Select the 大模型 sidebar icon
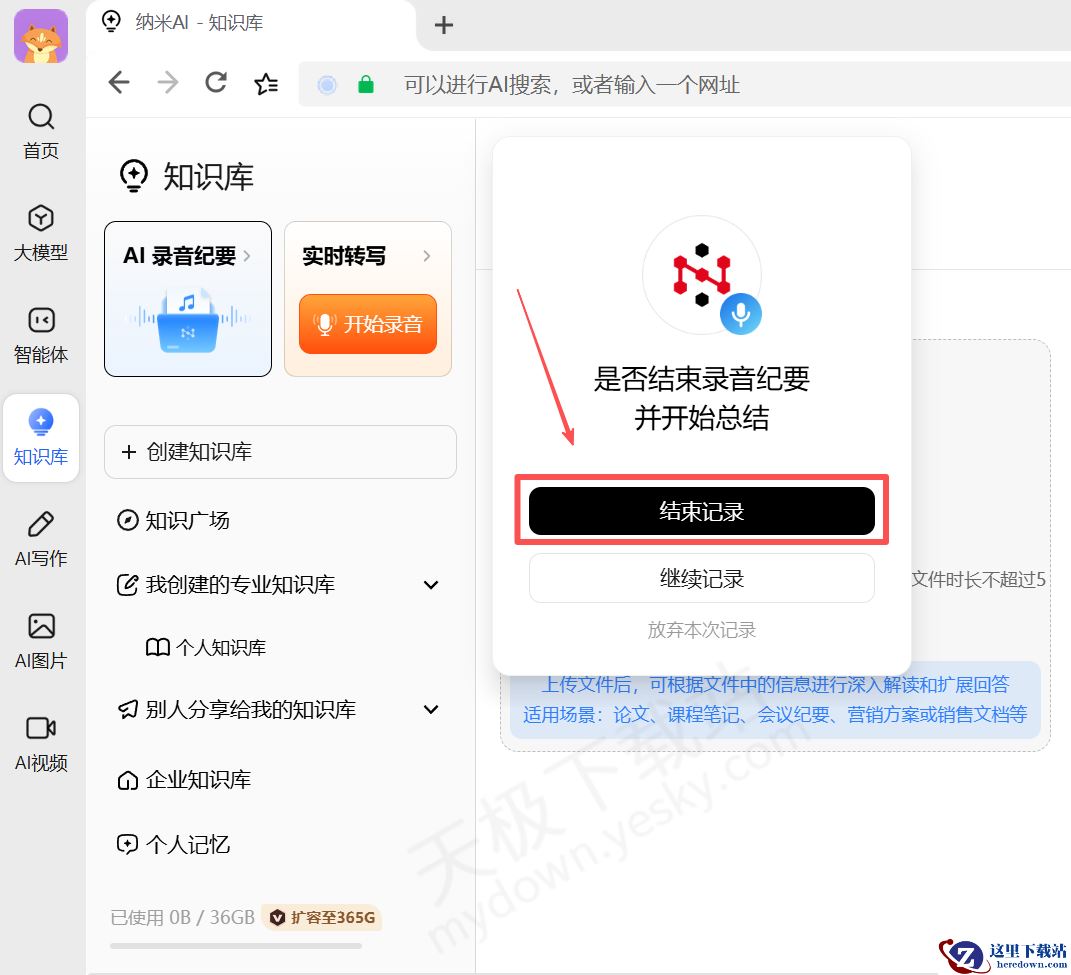 point(40,232)
